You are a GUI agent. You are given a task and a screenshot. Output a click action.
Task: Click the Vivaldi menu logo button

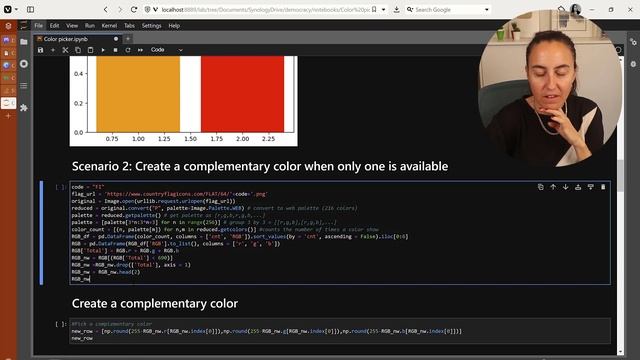click(8, 9)
